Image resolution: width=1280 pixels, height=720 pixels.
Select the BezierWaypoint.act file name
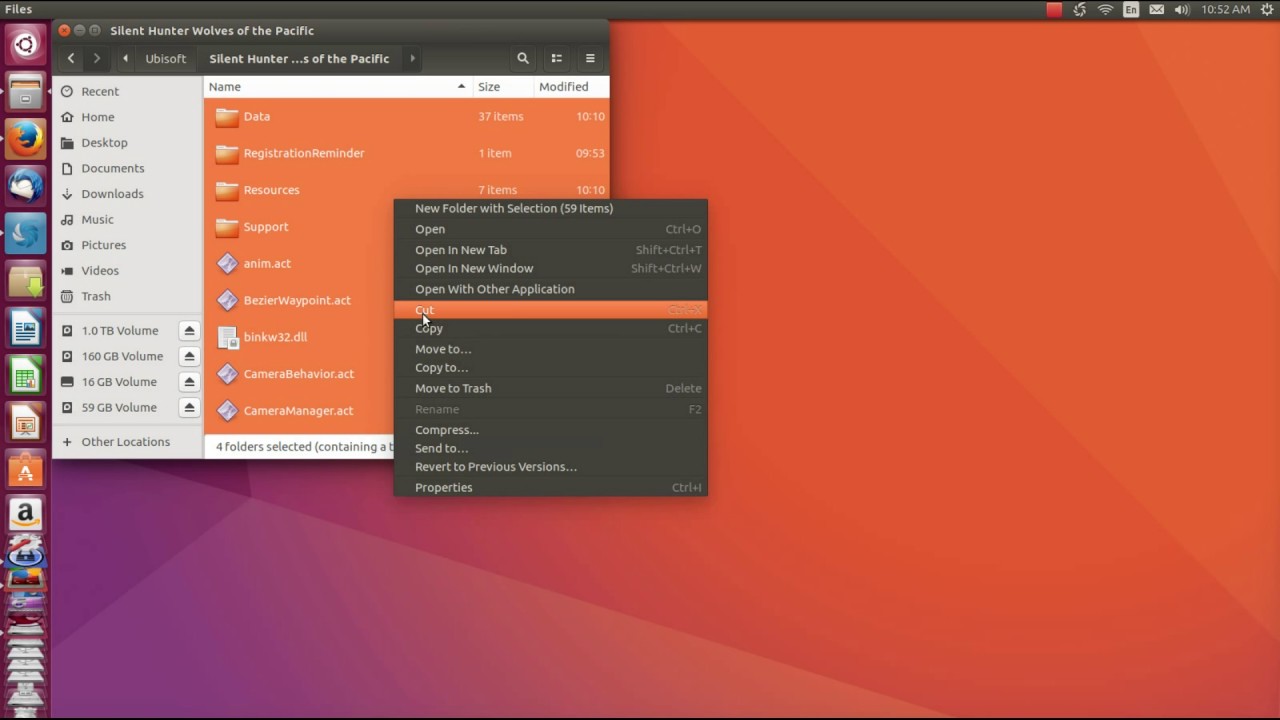pyautogui.click(x=297, y=301)
